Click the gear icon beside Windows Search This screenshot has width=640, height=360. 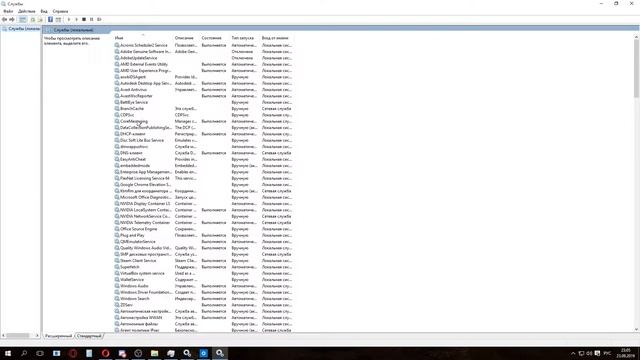pos(117,298)
